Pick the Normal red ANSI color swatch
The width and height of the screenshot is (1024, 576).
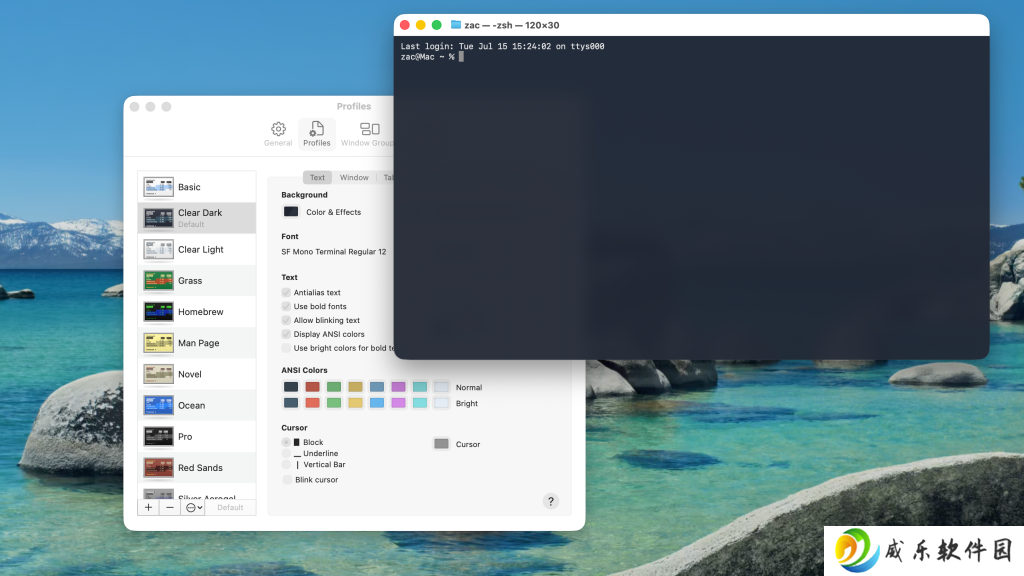pyautogui.click(x=313, y=387)
